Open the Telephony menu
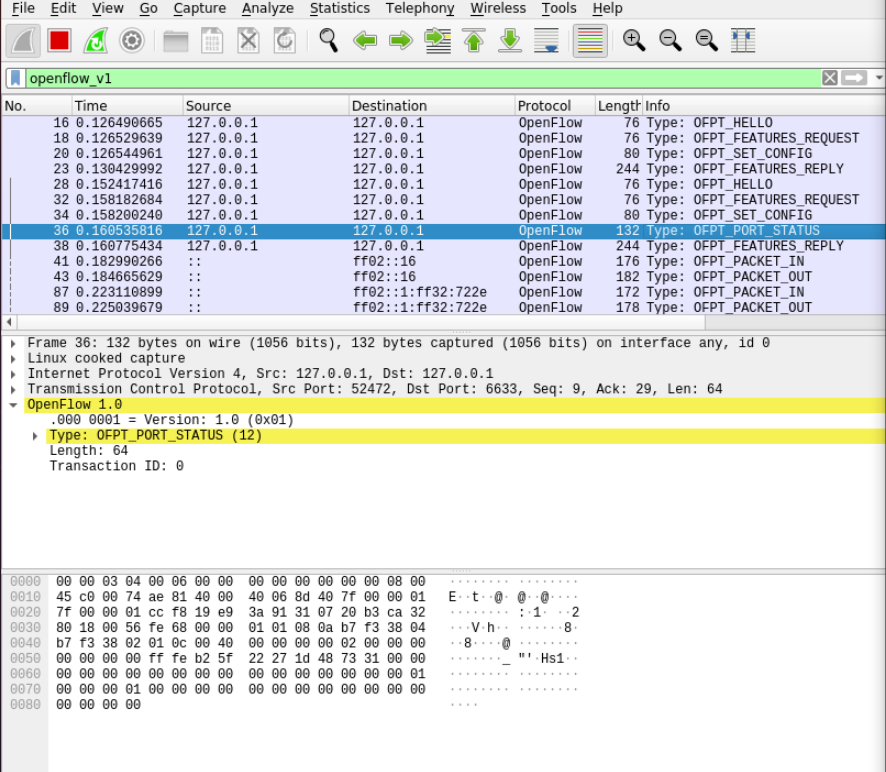886x772 pixels. 420,8
